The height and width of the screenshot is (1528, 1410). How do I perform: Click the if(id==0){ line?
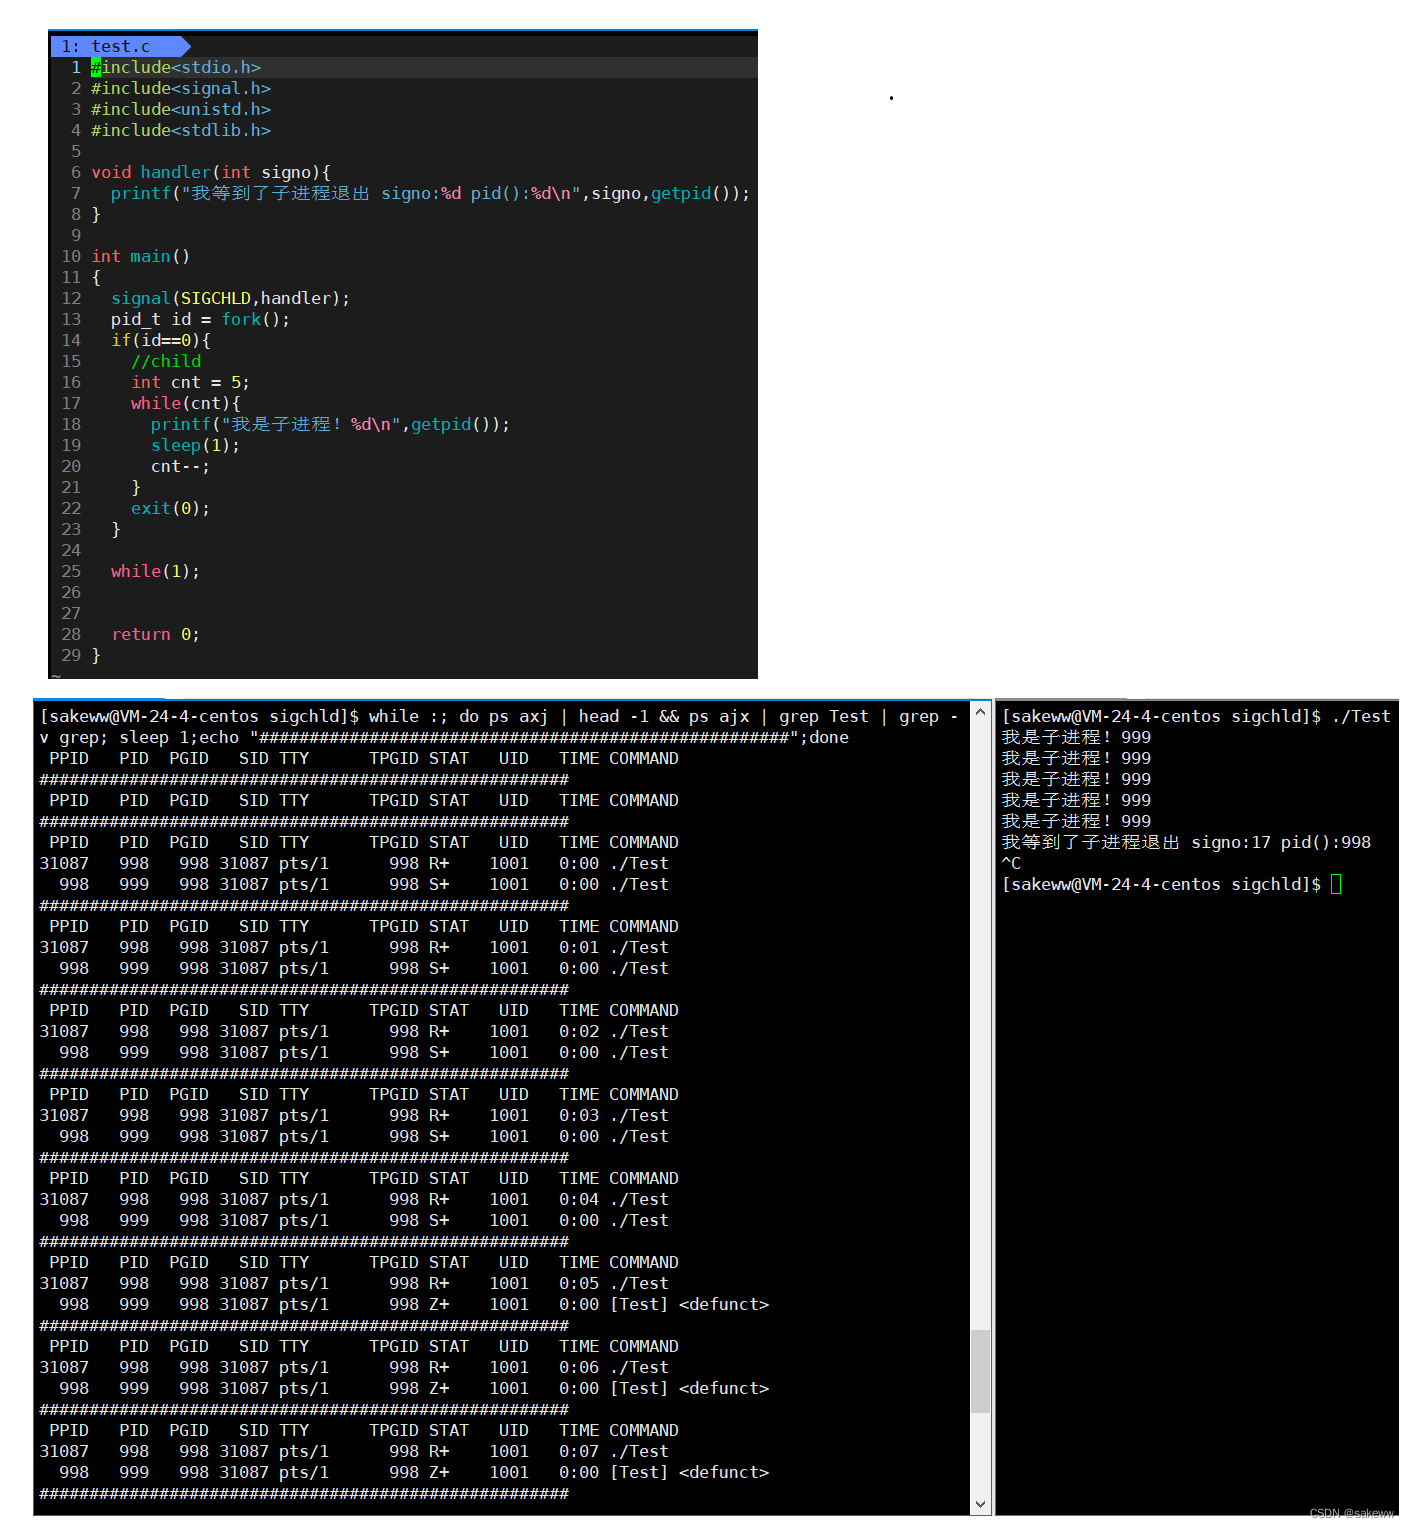[160, 340]
